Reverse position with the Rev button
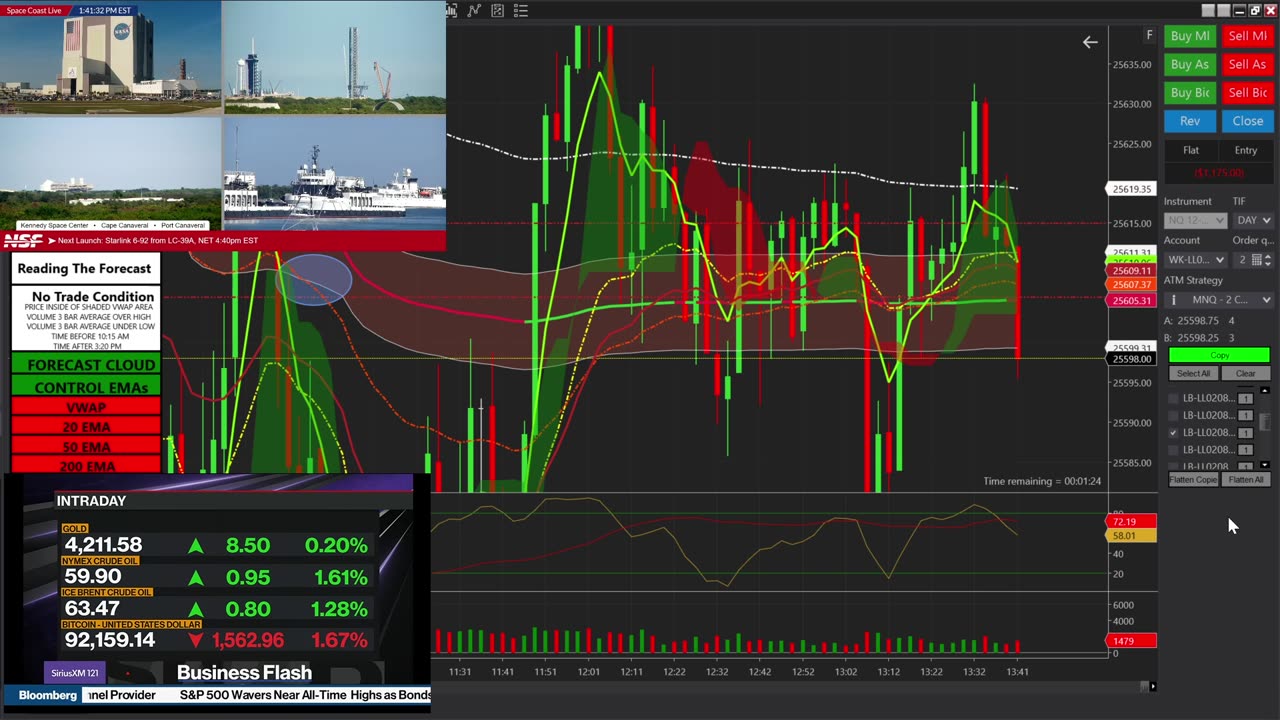1280x720 pixels. coord(1190,121)
